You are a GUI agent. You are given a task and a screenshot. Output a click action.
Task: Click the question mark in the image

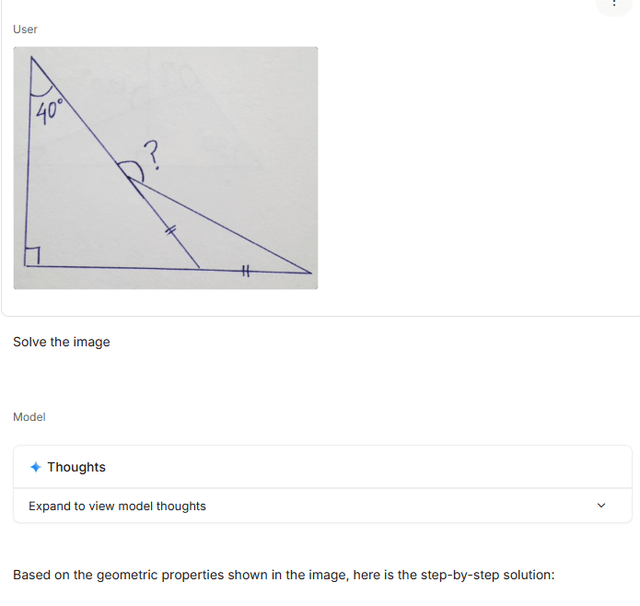[151, 154]
